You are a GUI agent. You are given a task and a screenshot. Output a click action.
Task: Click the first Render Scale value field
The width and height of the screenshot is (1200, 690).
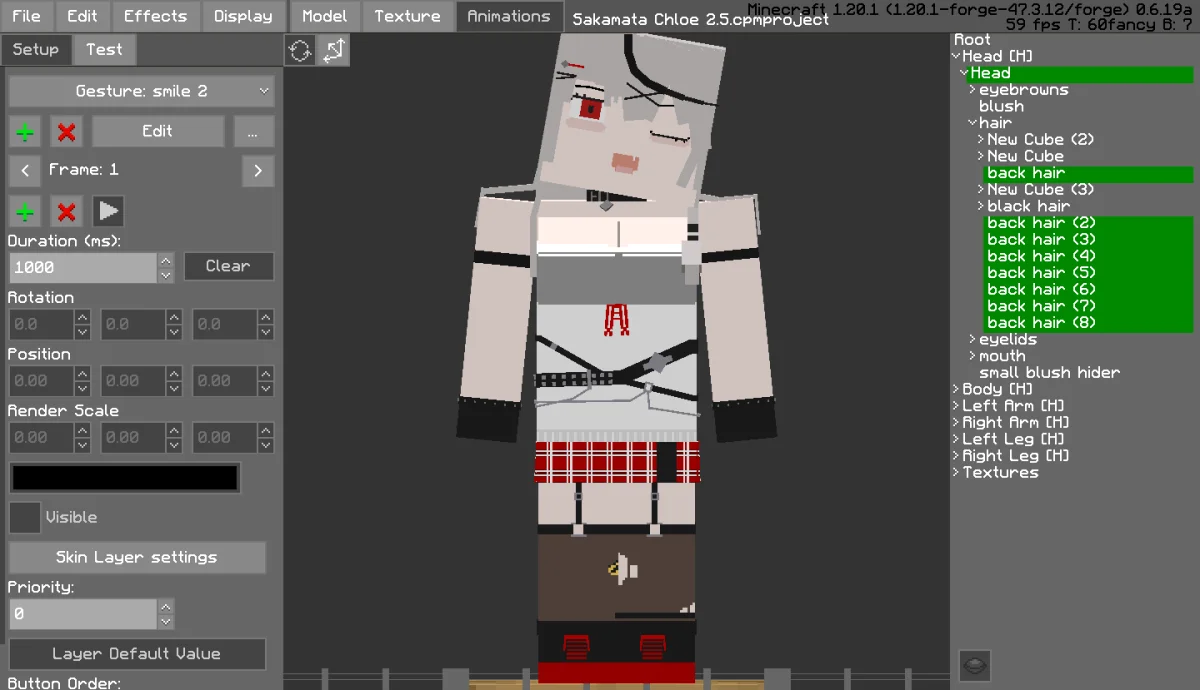(x=41, y=437)
